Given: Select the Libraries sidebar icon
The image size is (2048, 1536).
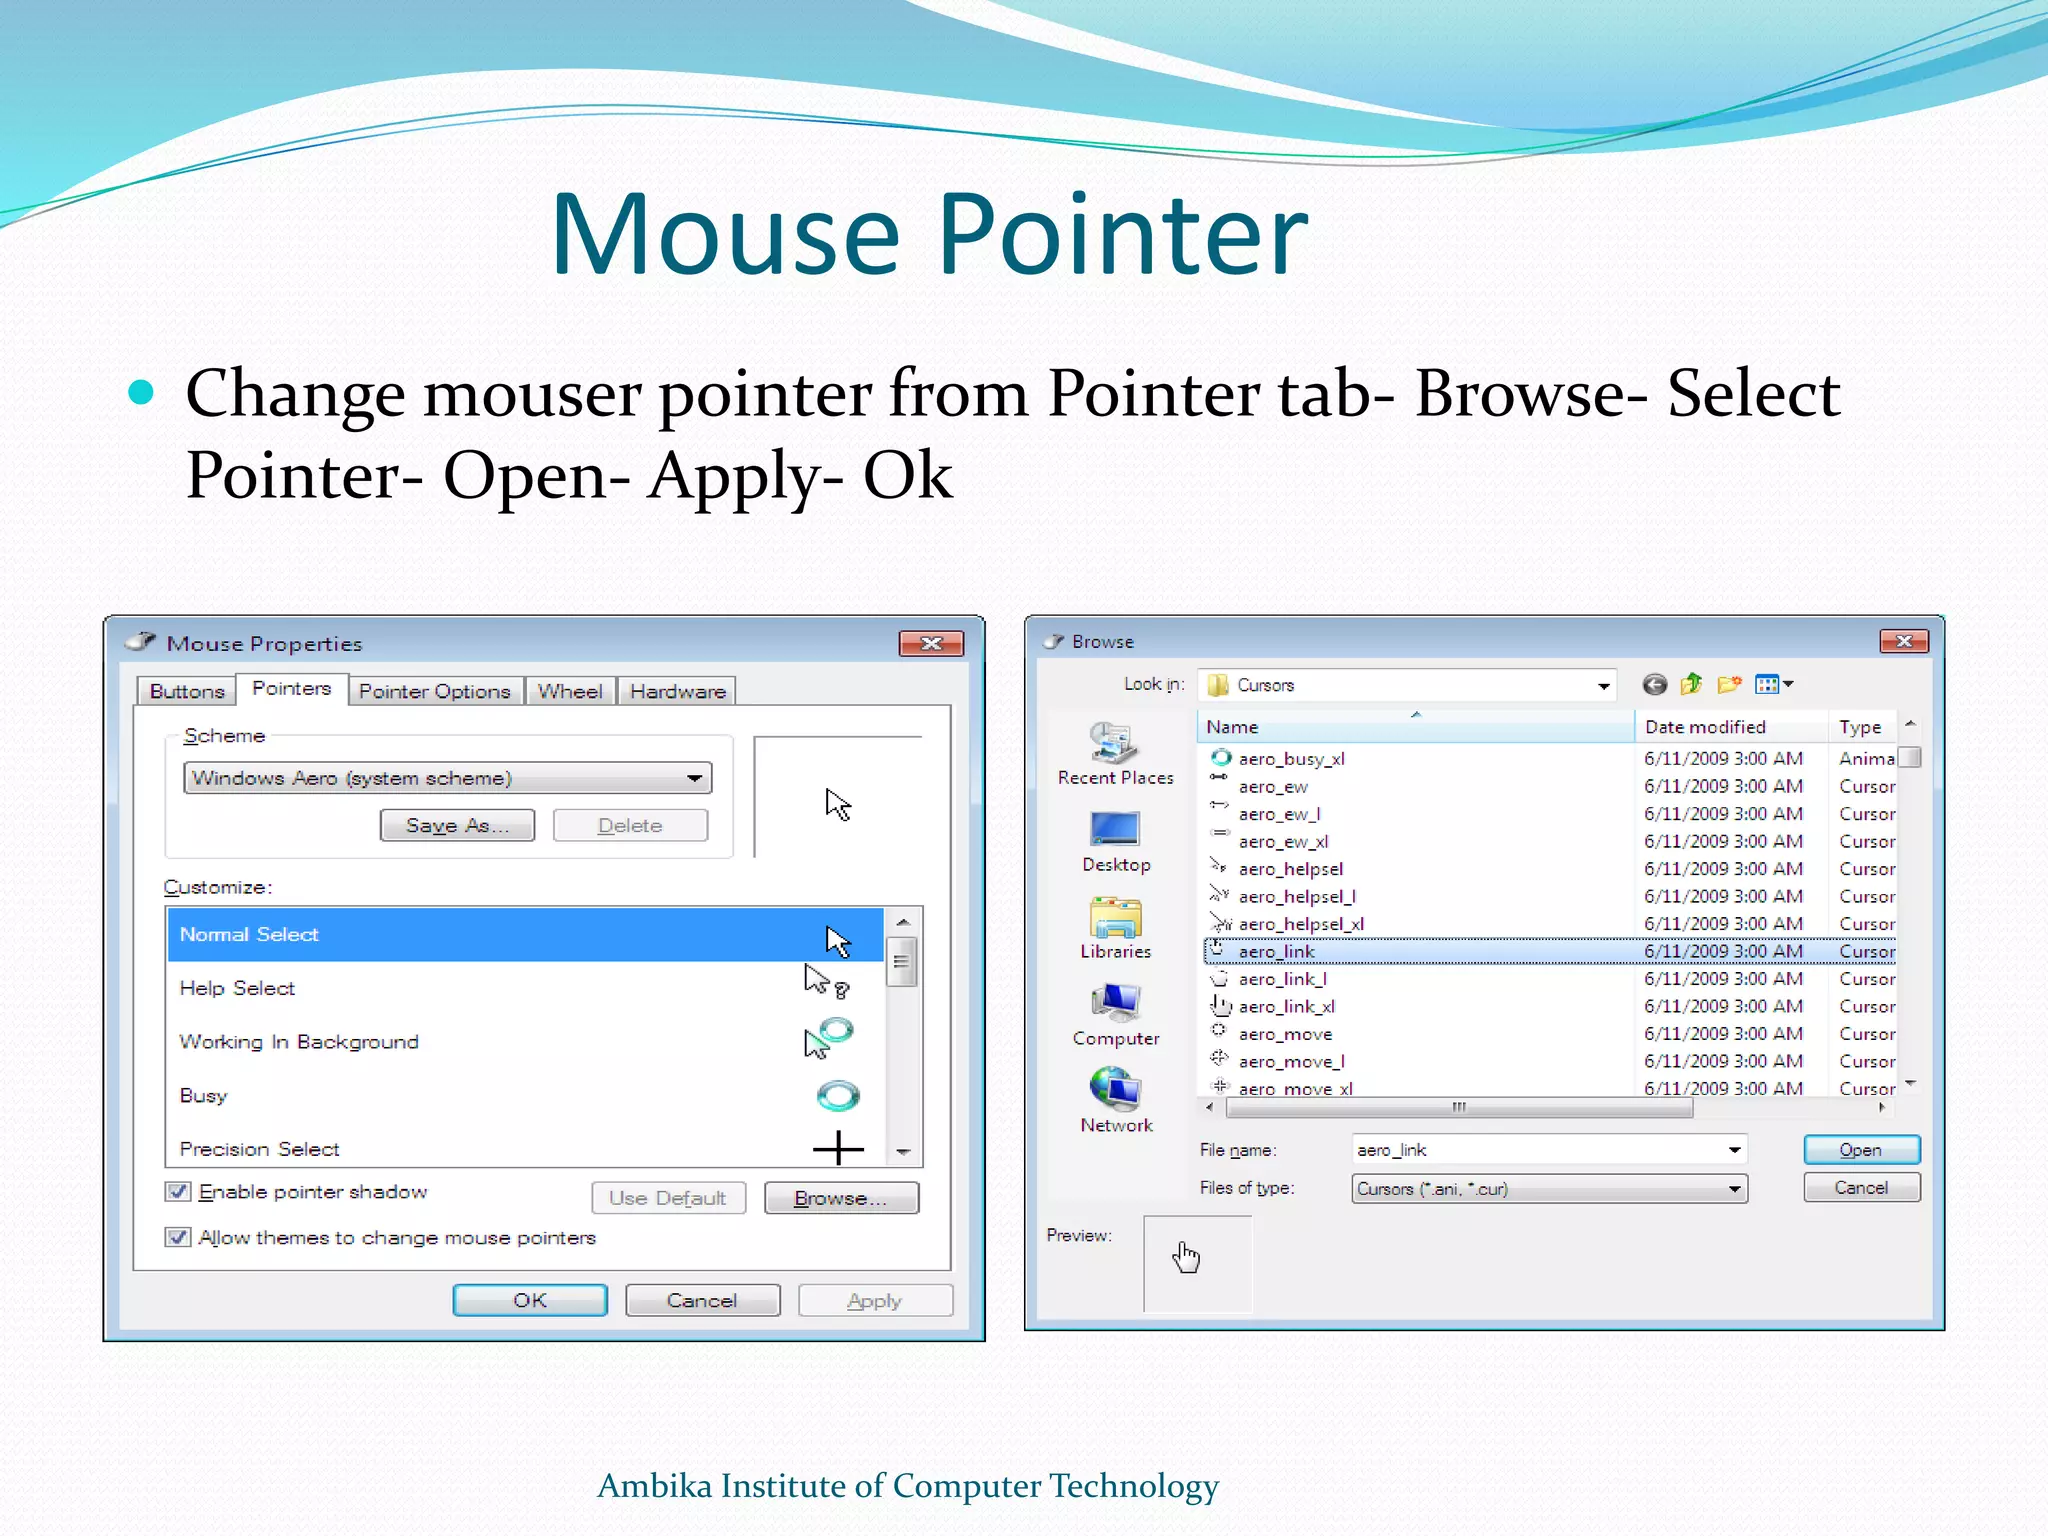Looking at the screenshot, I should coord(1114,917).
